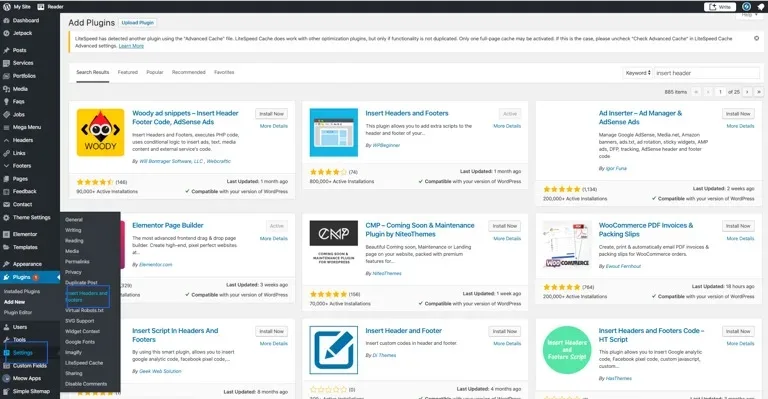Viewport: 768px width, 399px height.
Task: Open the Tools wrench icon in sidebar
Action: 6,340
